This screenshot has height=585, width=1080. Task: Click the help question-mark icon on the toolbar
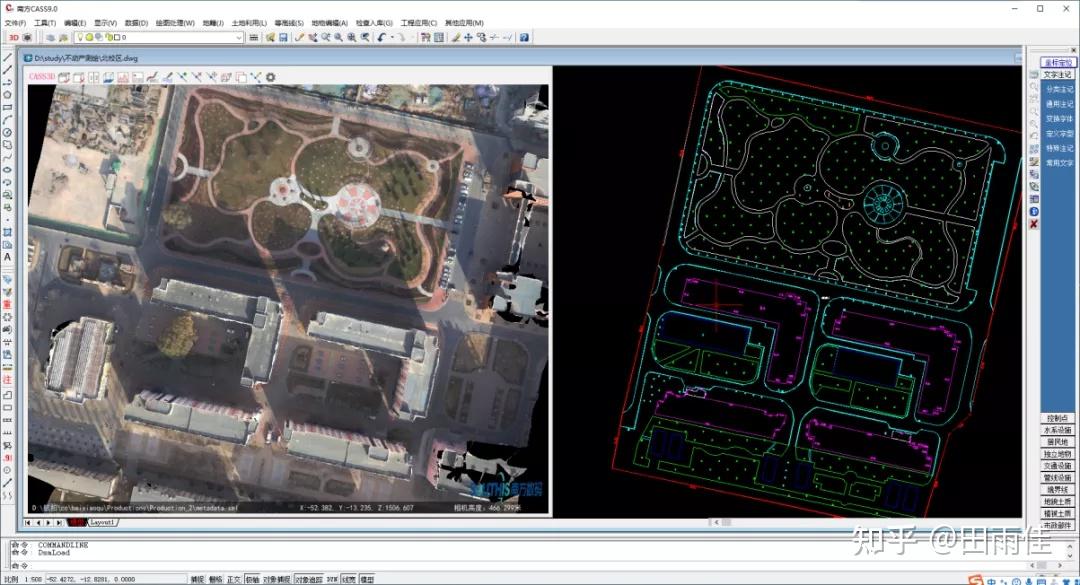(524, 37)
